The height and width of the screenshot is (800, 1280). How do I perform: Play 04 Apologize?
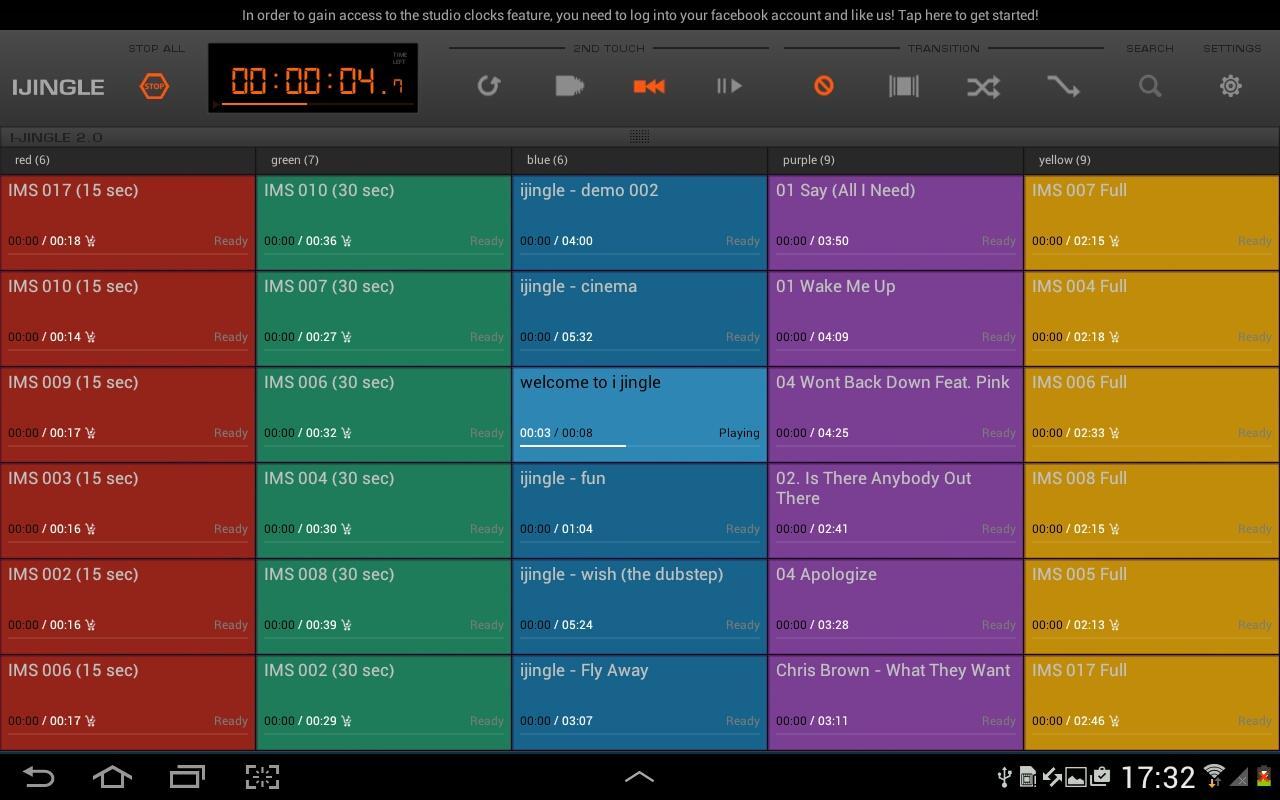point(896,606)
